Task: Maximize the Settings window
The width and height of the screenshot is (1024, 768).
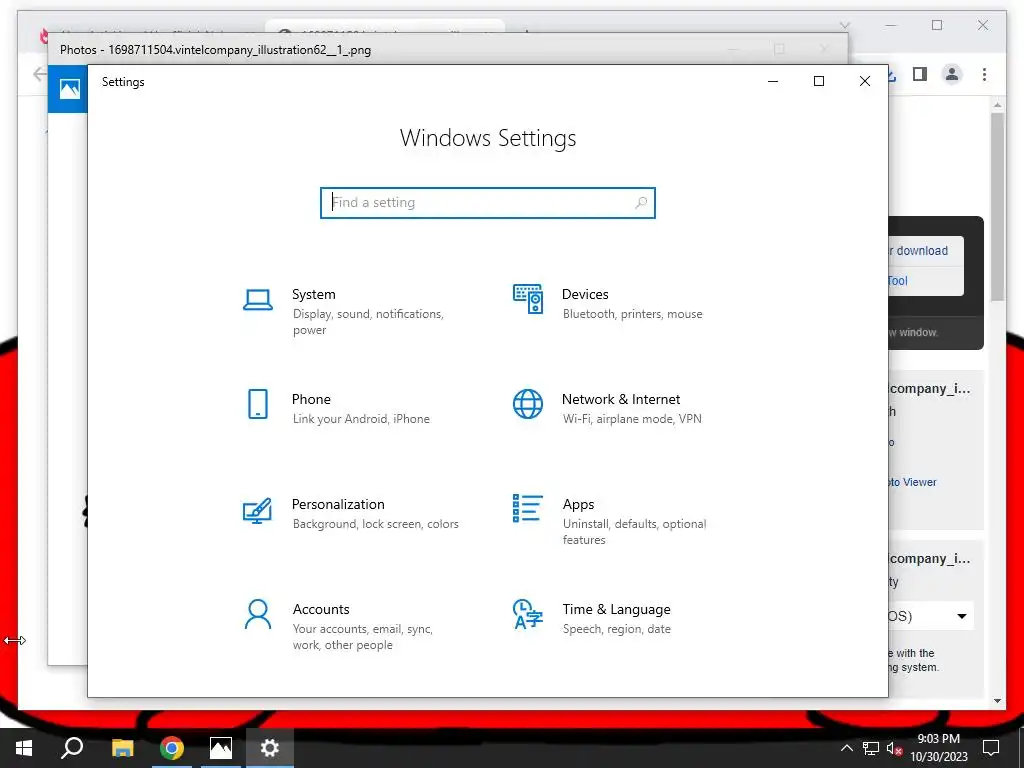Action: click(819, 81)
